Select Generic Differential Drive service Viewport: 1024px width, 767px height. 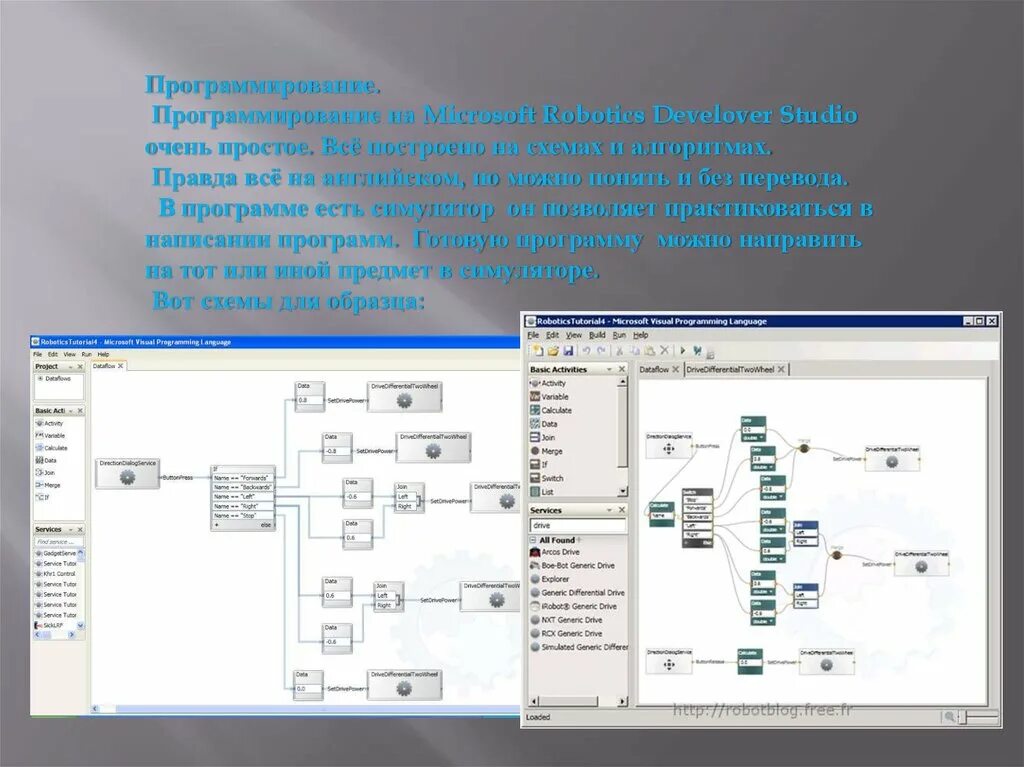[577, 593]
